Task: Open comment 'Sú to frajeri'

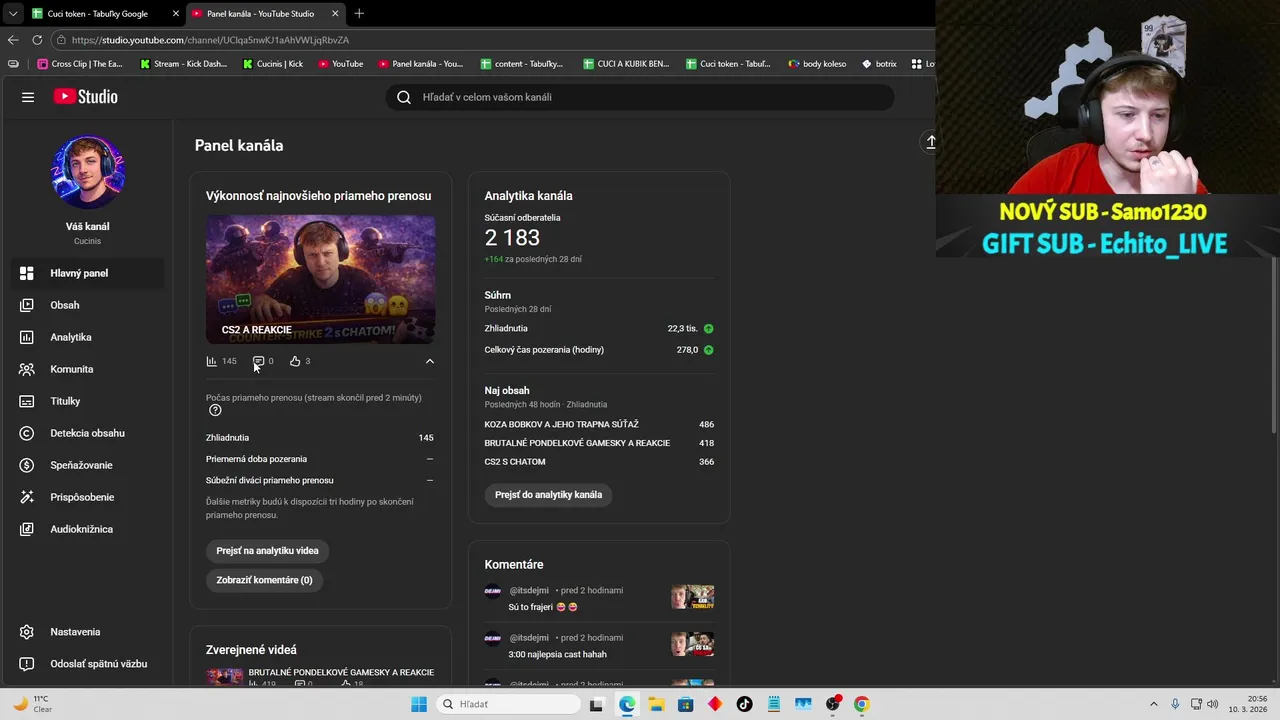Action: [x=544, y=607]
